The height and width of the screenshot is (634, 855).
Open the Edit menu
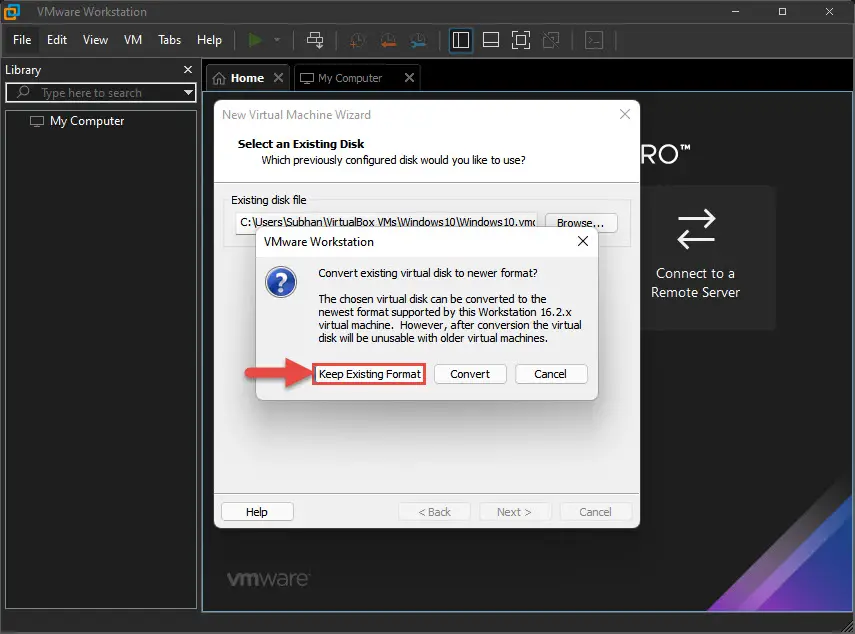[57, 40]
